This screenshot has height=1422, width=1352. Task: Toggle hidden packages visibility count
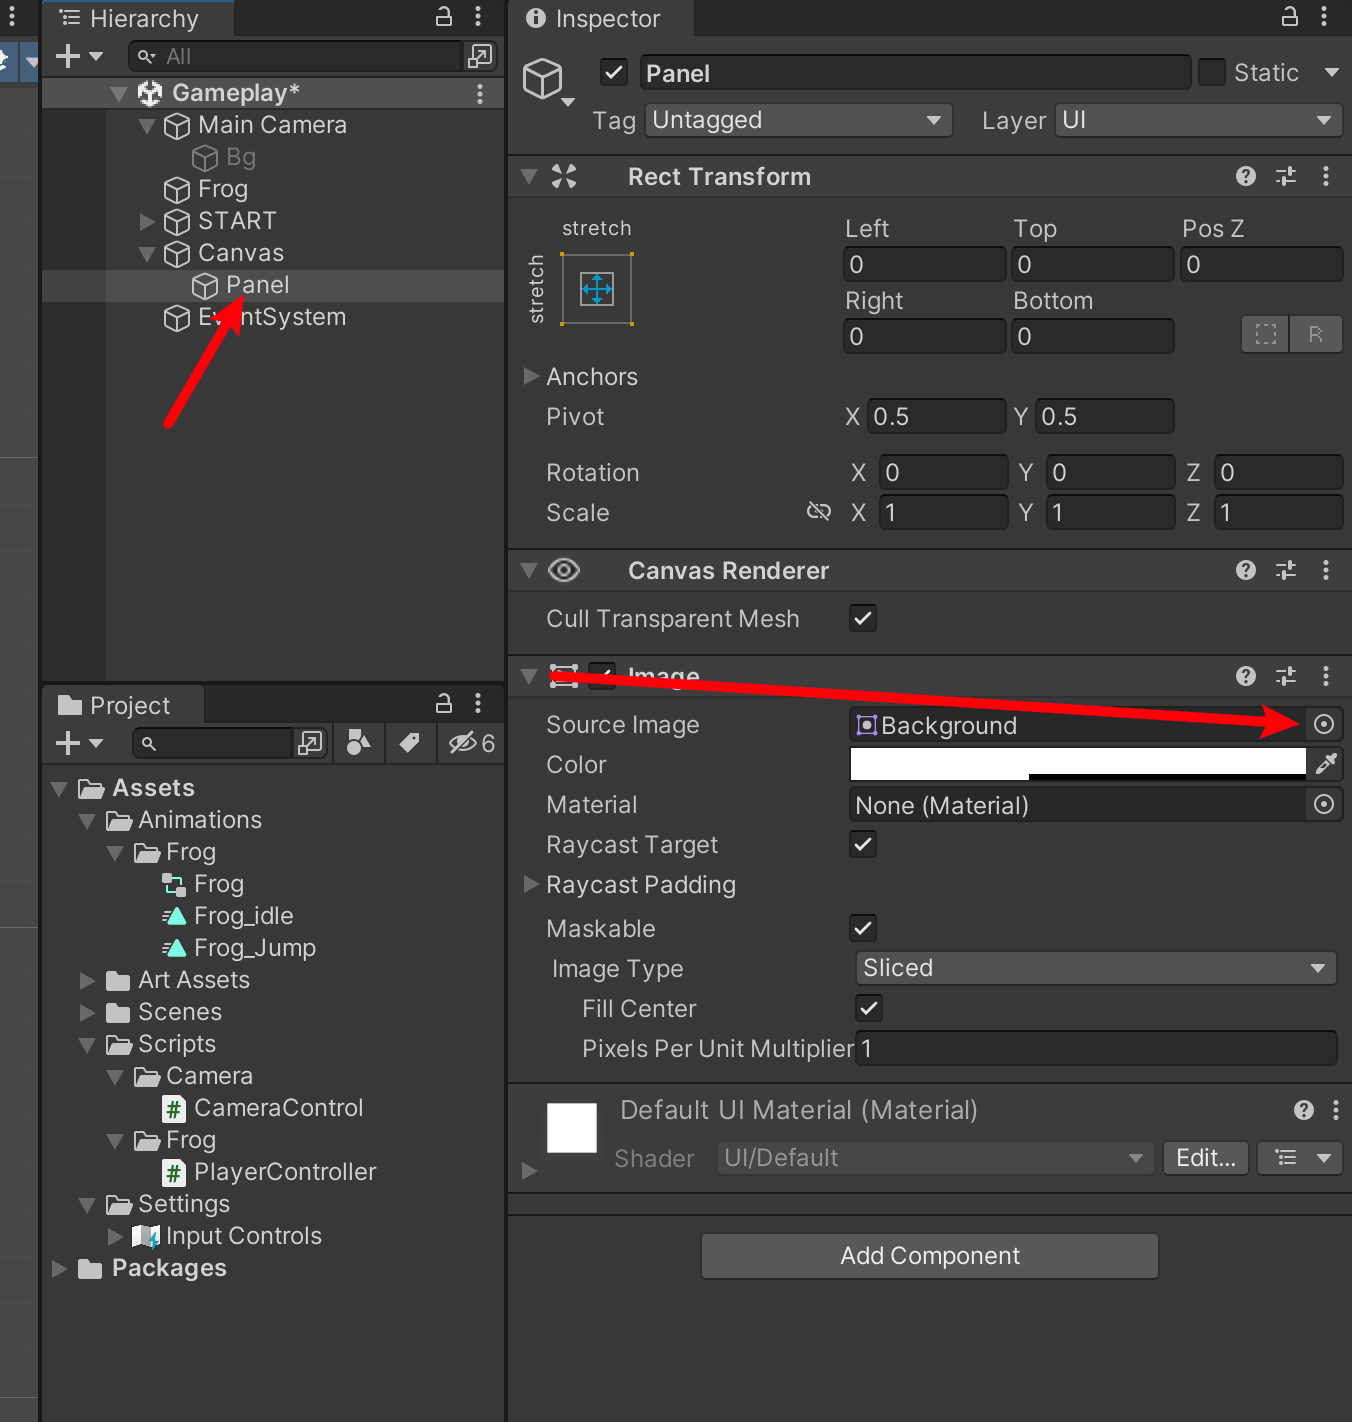[471, 743]
